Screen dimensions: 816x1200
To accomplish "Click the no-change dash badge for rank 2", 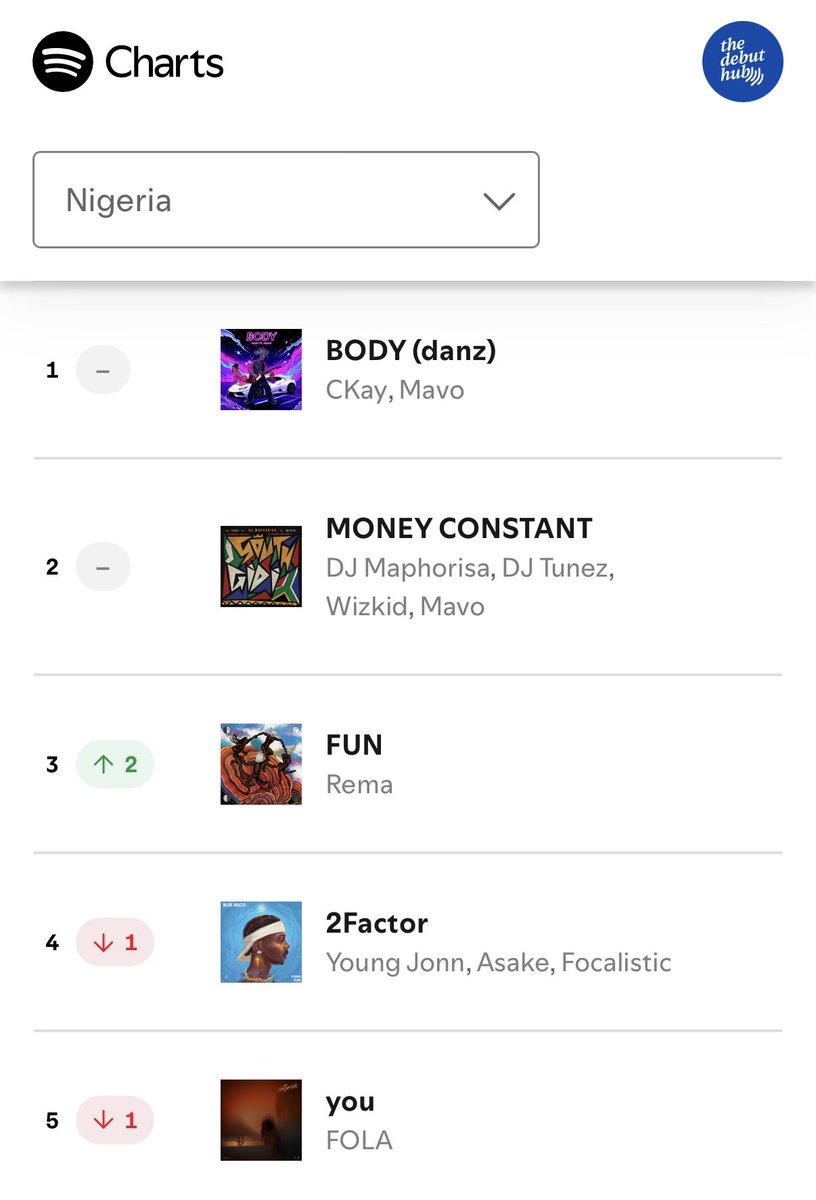I will 103,567.
